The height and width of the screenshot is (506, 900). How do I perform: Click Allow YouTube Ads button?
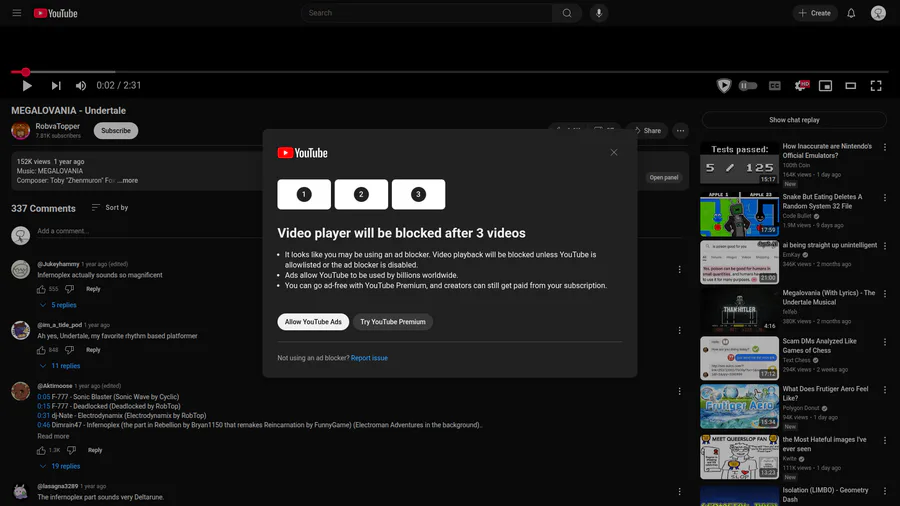313,322
